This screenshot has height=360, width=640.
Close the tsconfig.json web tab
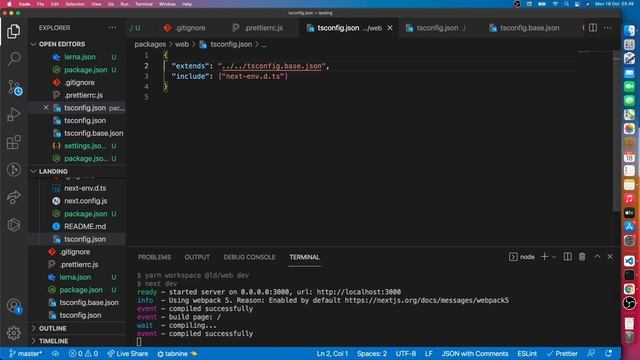coord(390,28)
